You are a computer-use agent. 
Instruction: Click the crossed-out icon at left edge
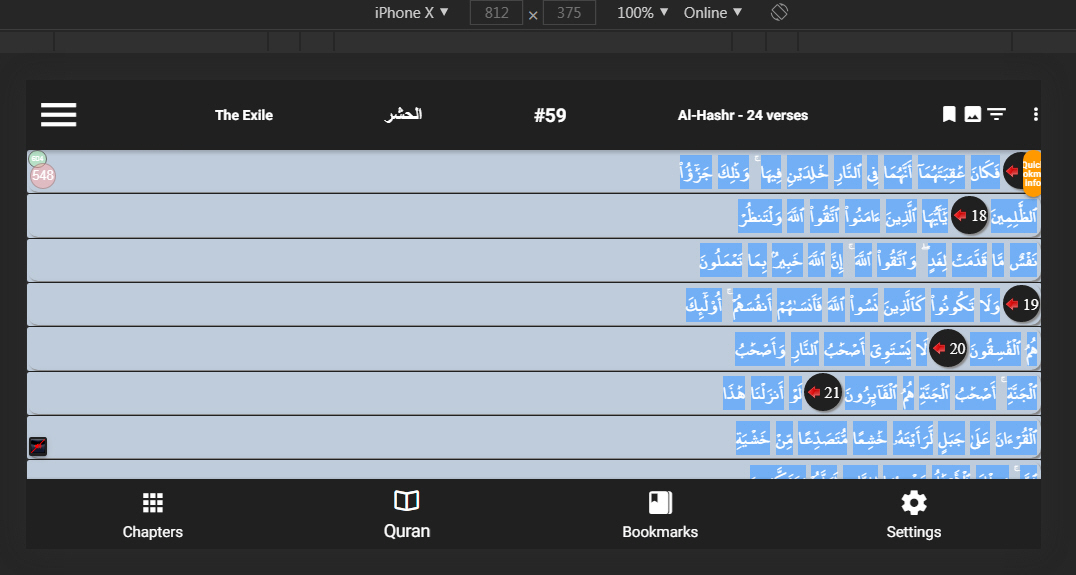[x=38, y=447]
